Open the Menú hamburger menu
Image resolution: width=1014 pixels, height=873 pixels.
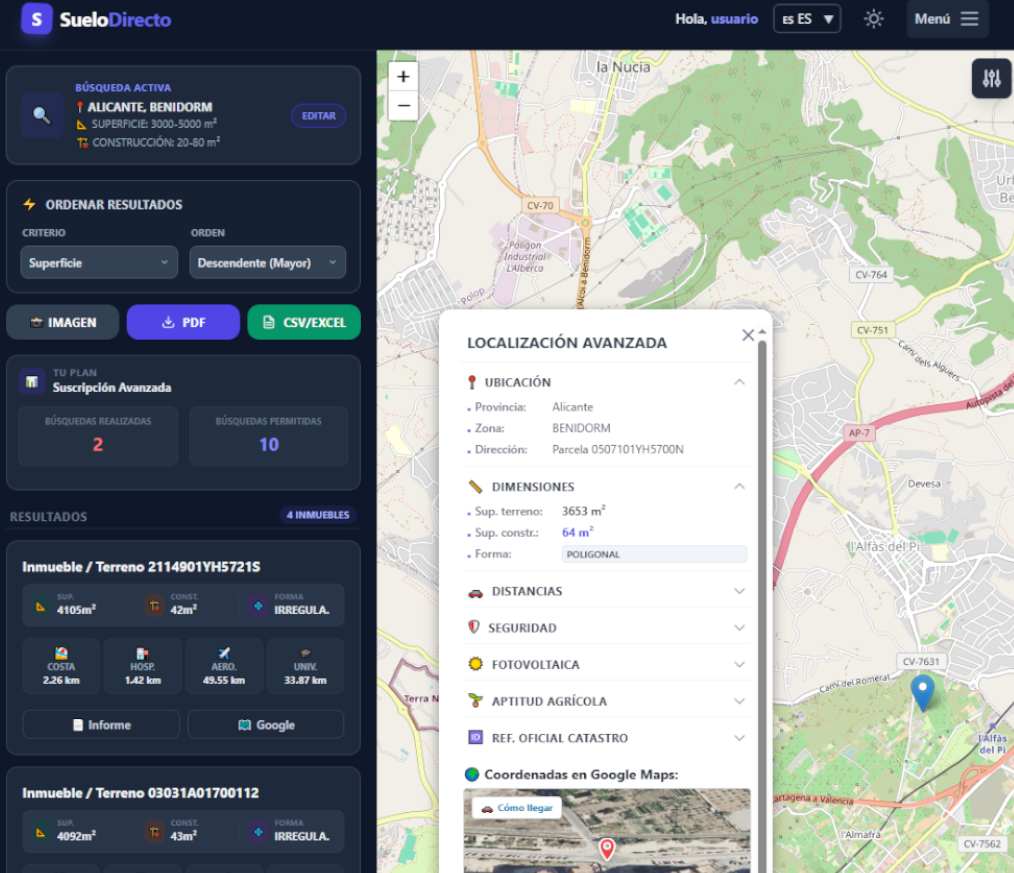point(946,19)
